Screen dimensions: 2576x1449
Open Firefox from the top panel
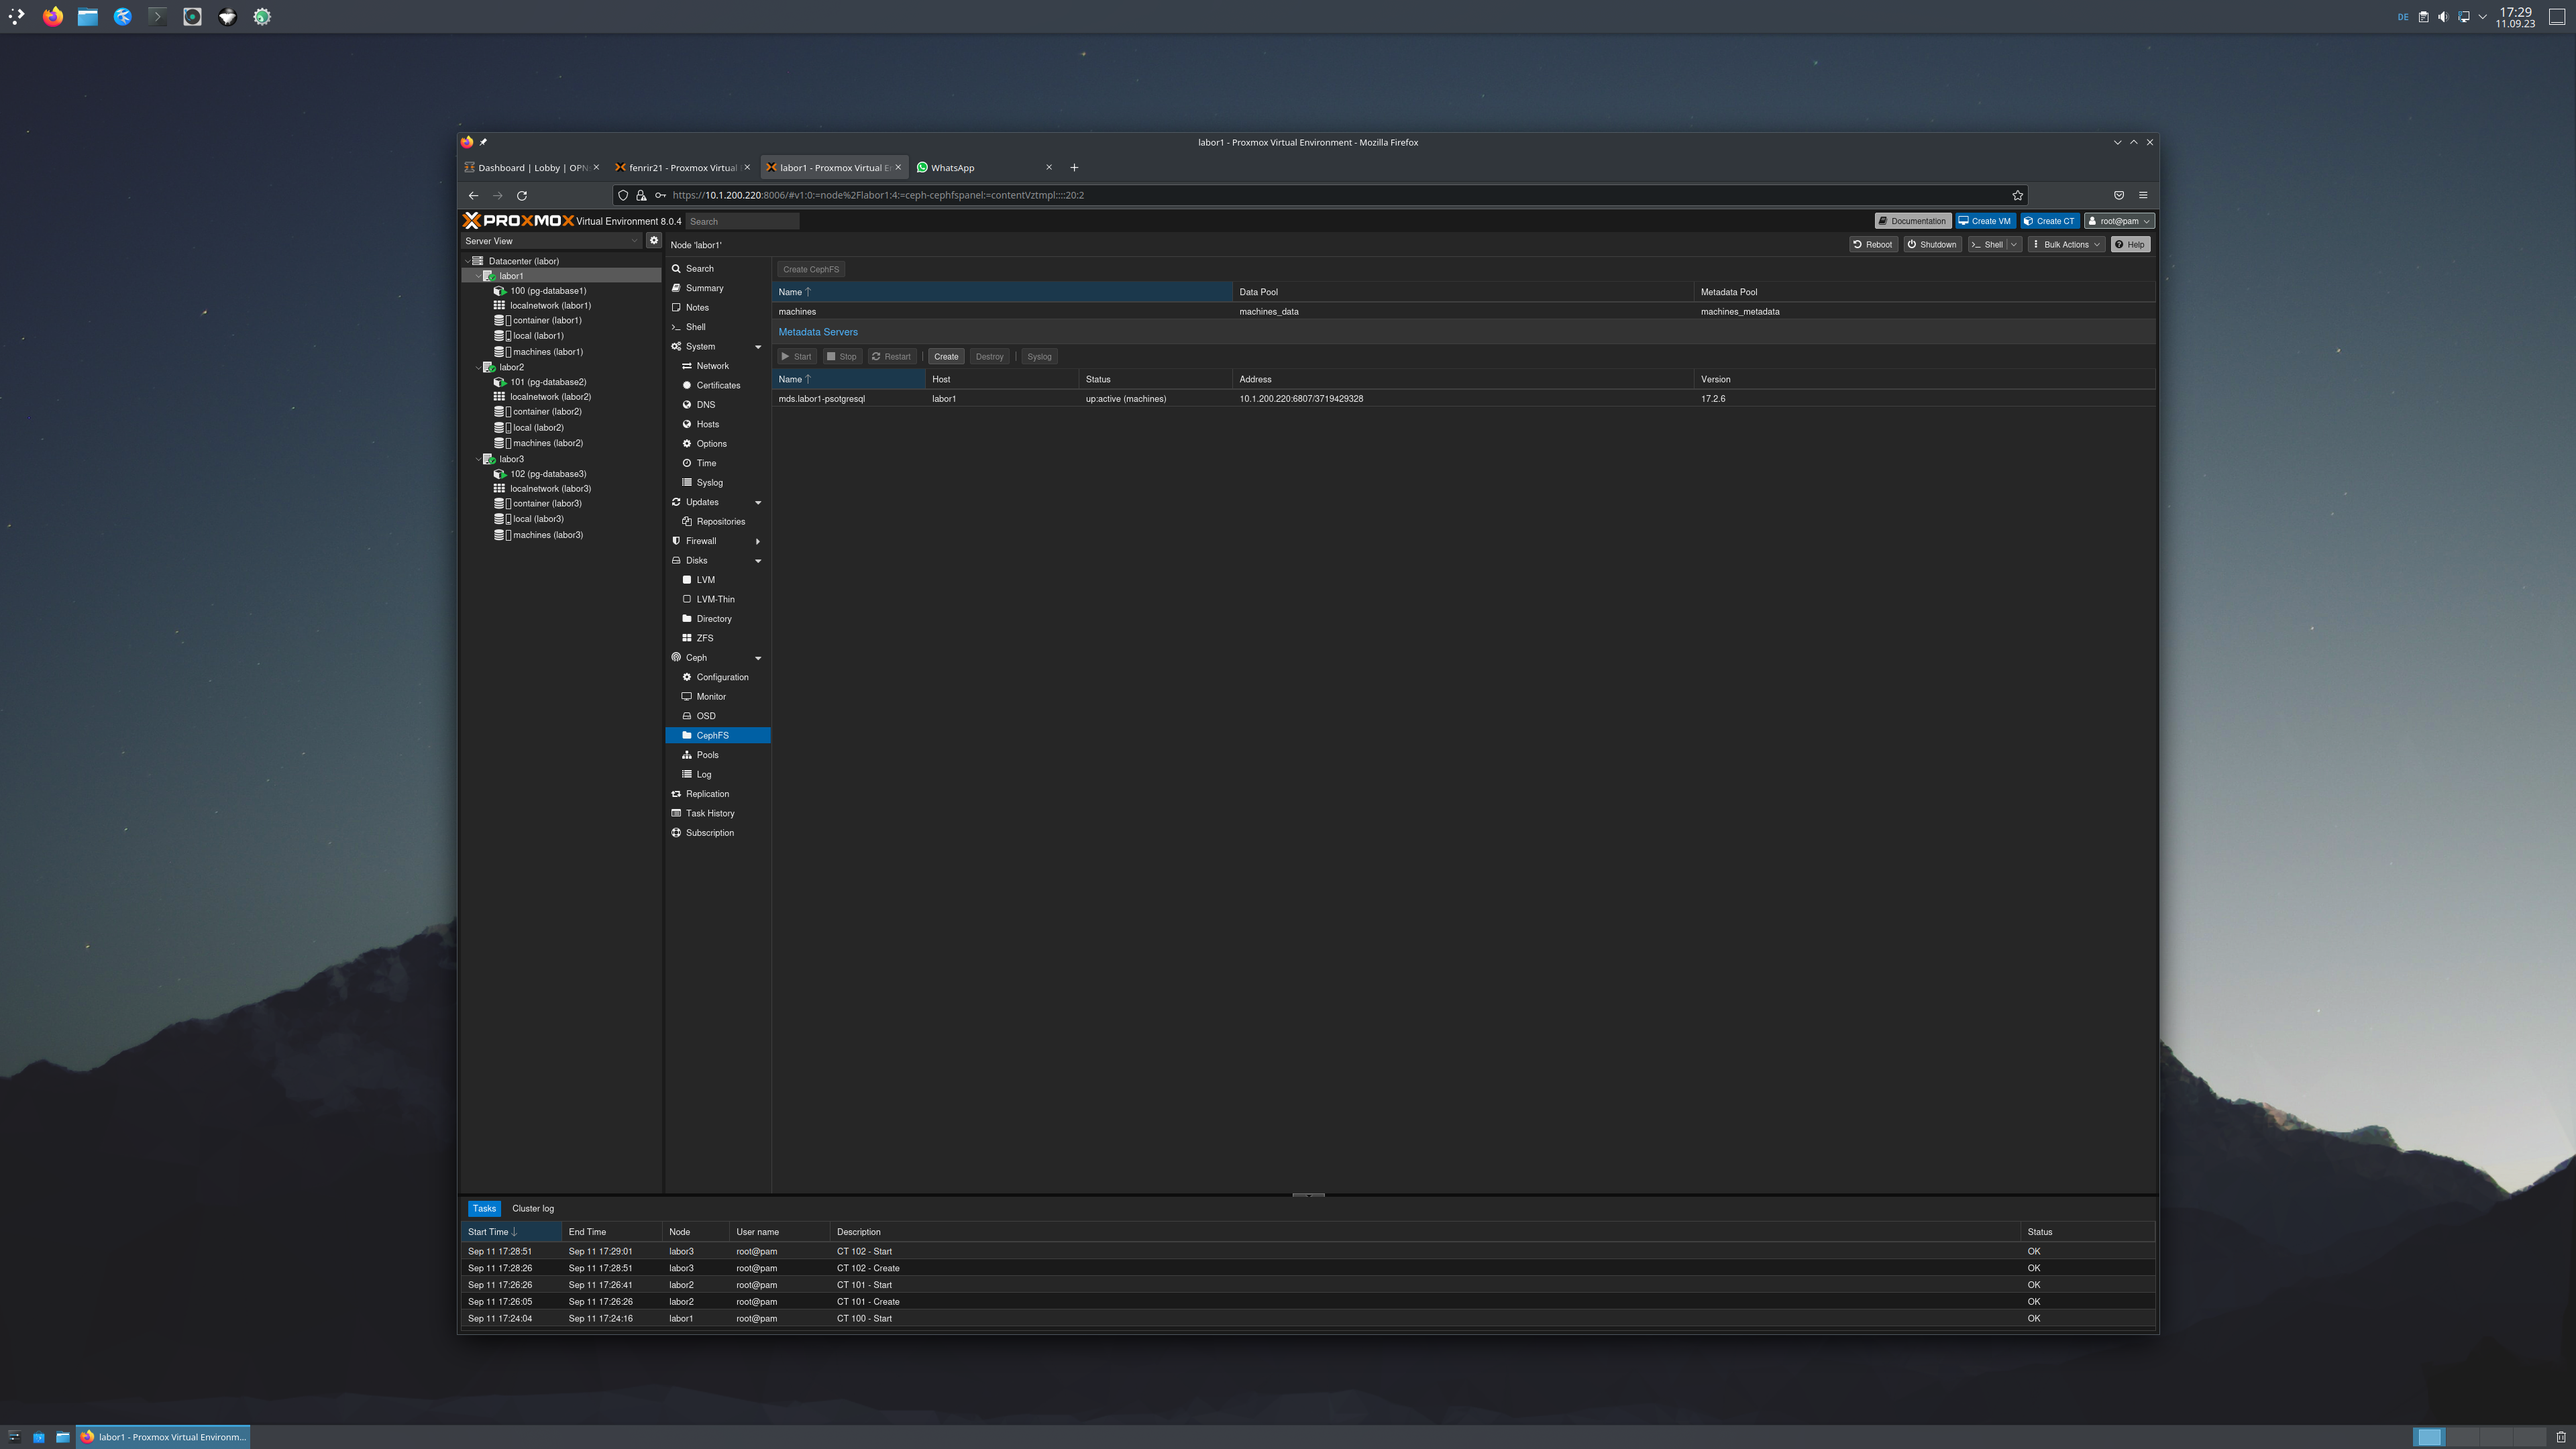pos(53,17)
